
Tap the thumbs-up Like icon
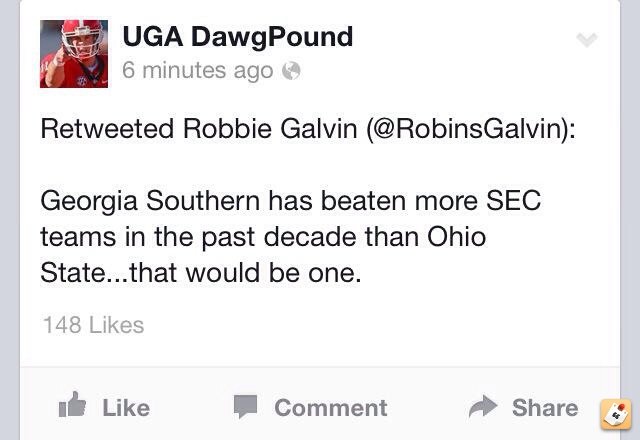tap(73, 404)
